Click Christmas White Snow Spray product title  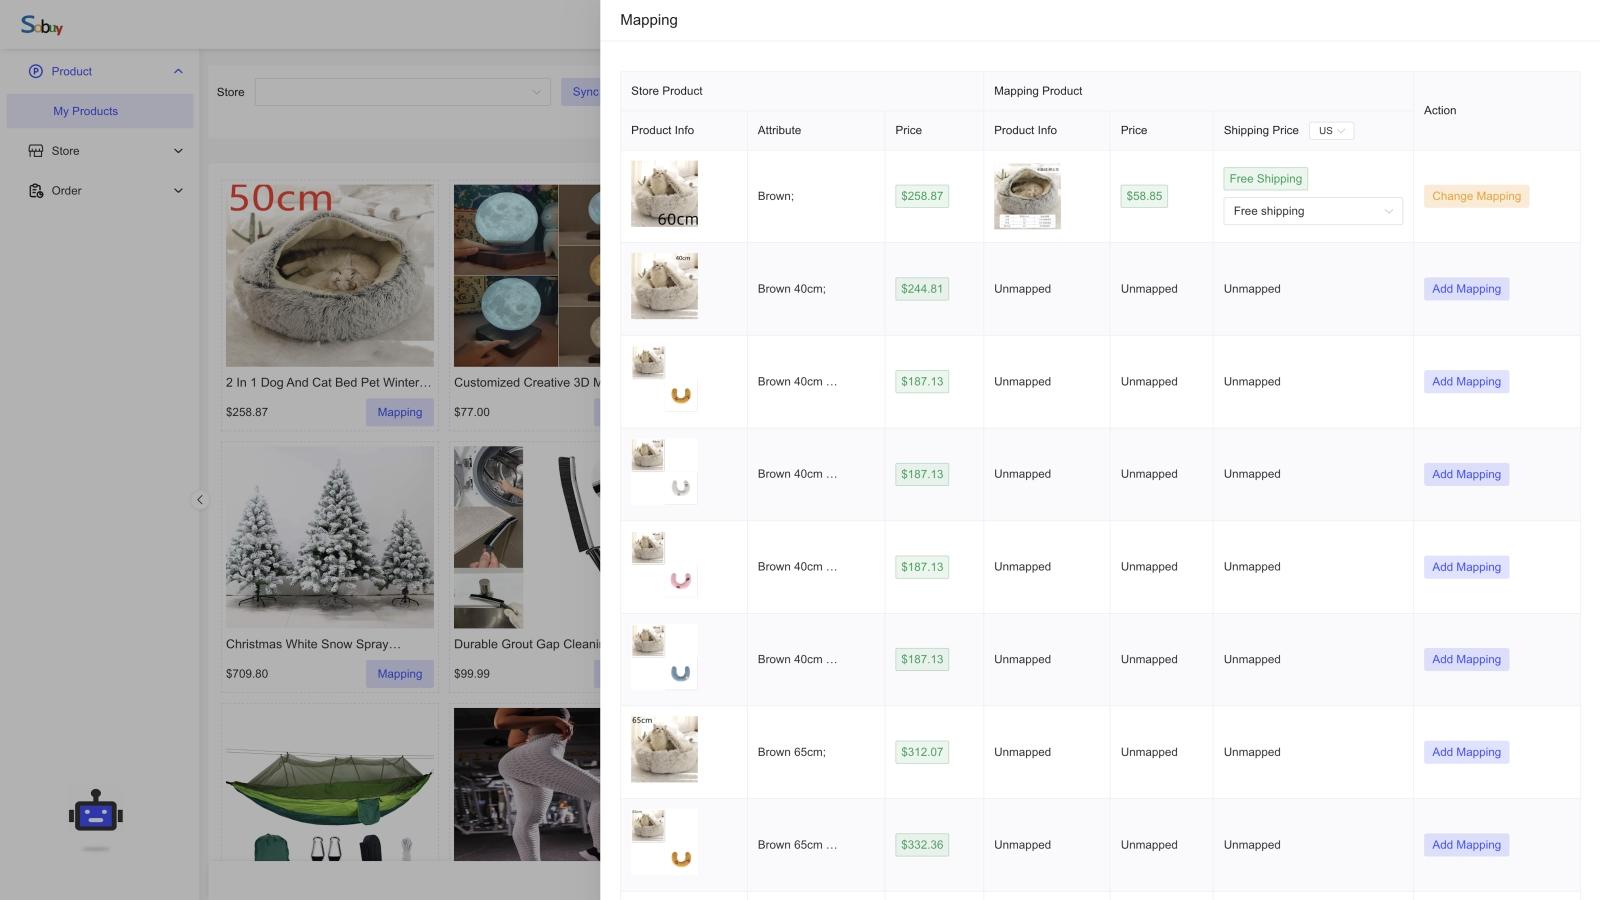[x=313, y=645]
